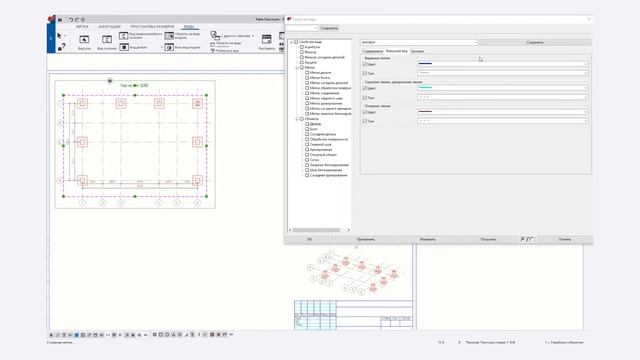The width and height of the screenshot is (640, 360).
Task: Toggle Тип checkbox under Опорные линии
Action: (365, 121)
